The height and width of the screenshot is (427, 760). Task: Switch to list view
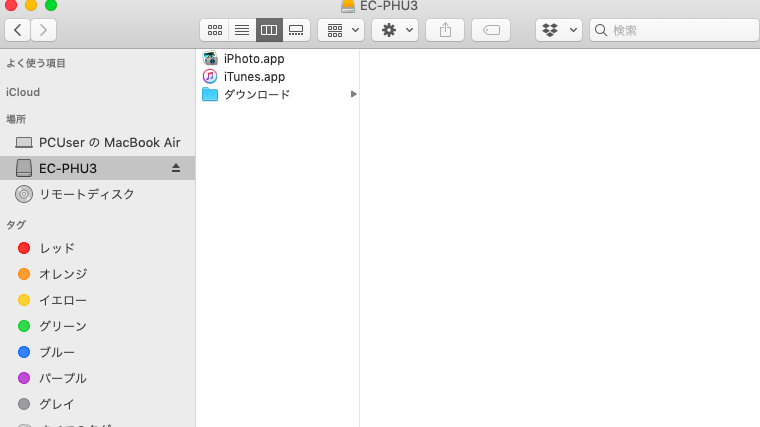pyautogui.click(x=242, y=30)
